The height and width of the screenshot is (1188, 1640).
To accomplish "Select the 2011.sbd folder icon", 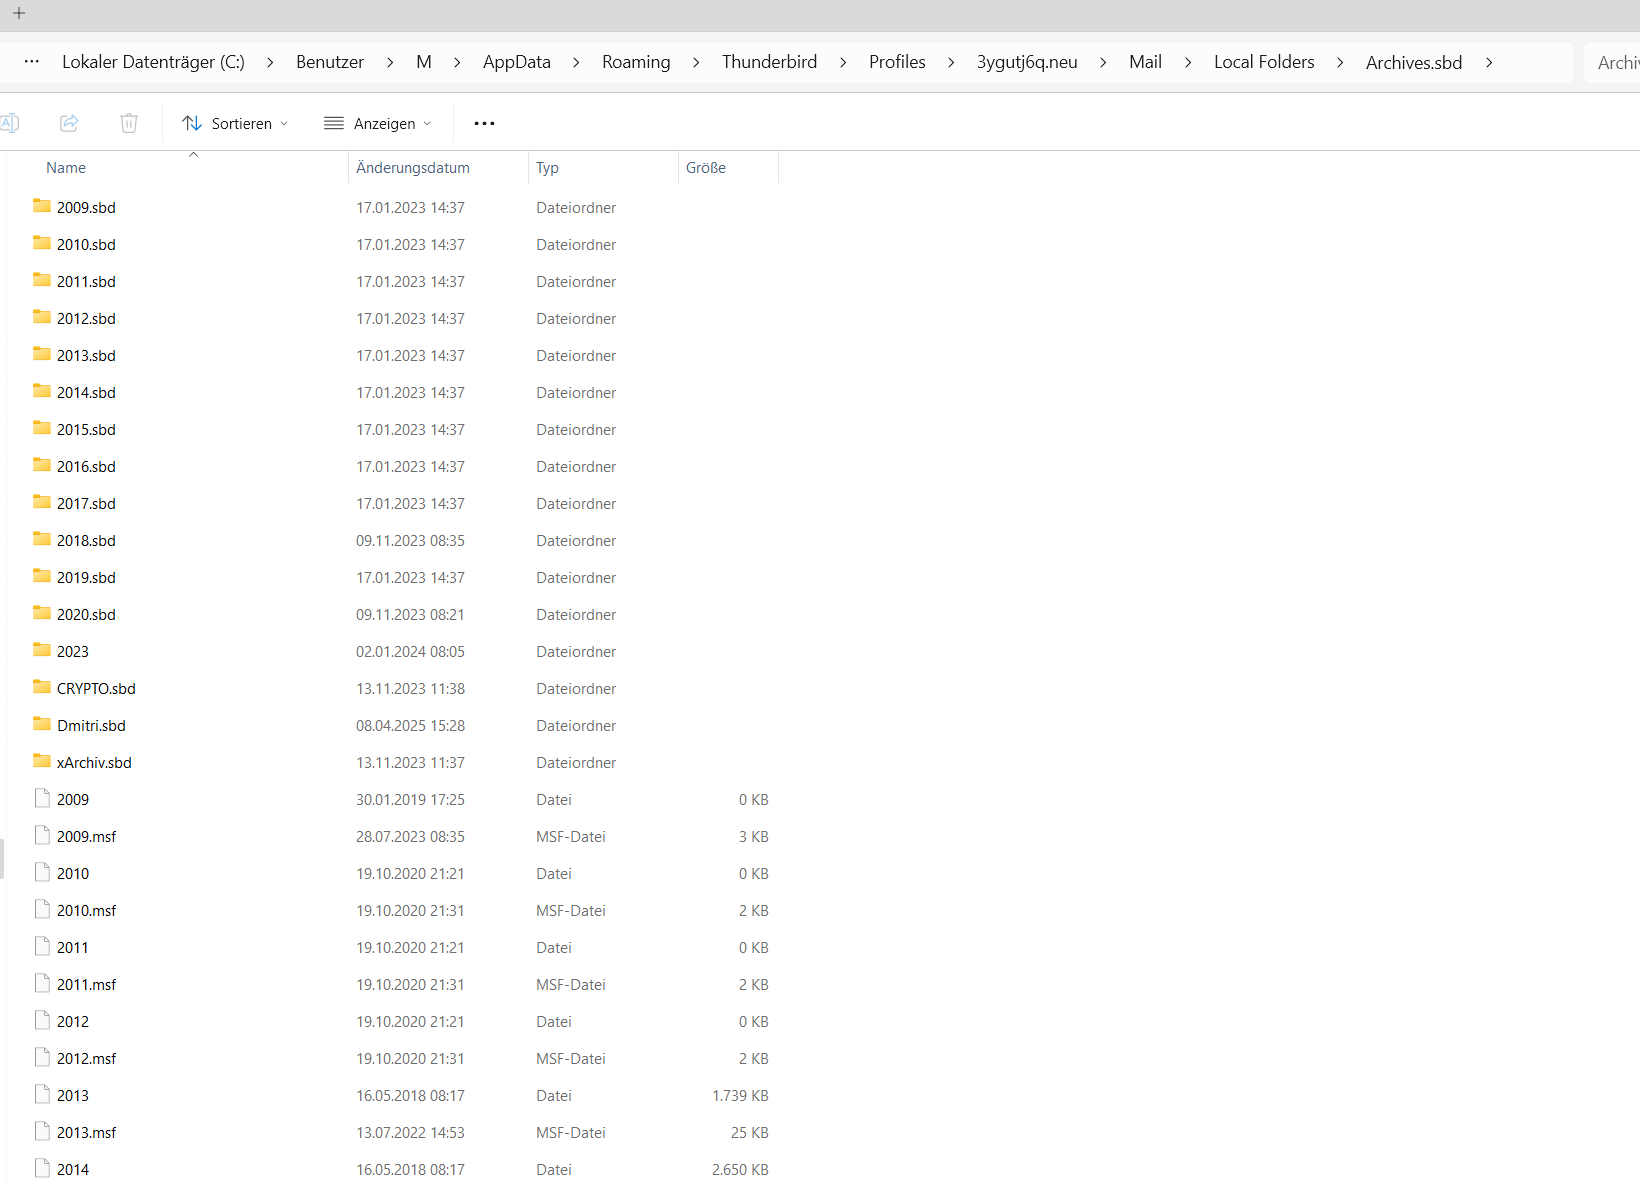I will click(x=42, y=280).
